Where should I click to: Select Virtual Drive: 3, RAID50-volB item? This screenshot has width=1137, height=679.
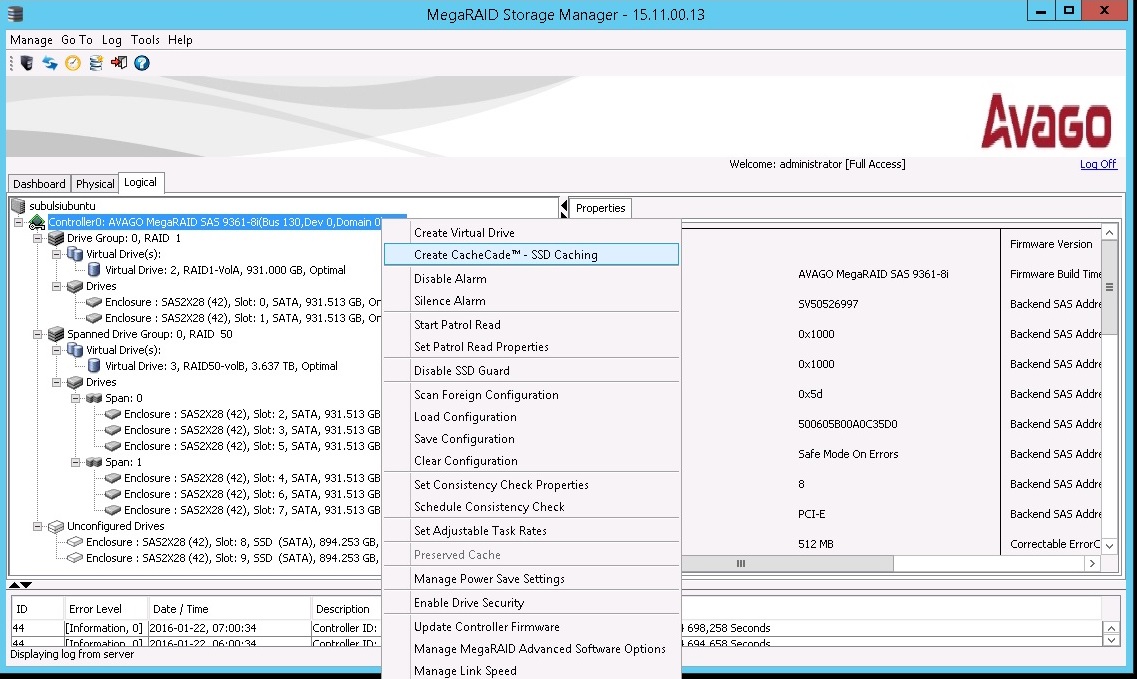coord(220,366)
